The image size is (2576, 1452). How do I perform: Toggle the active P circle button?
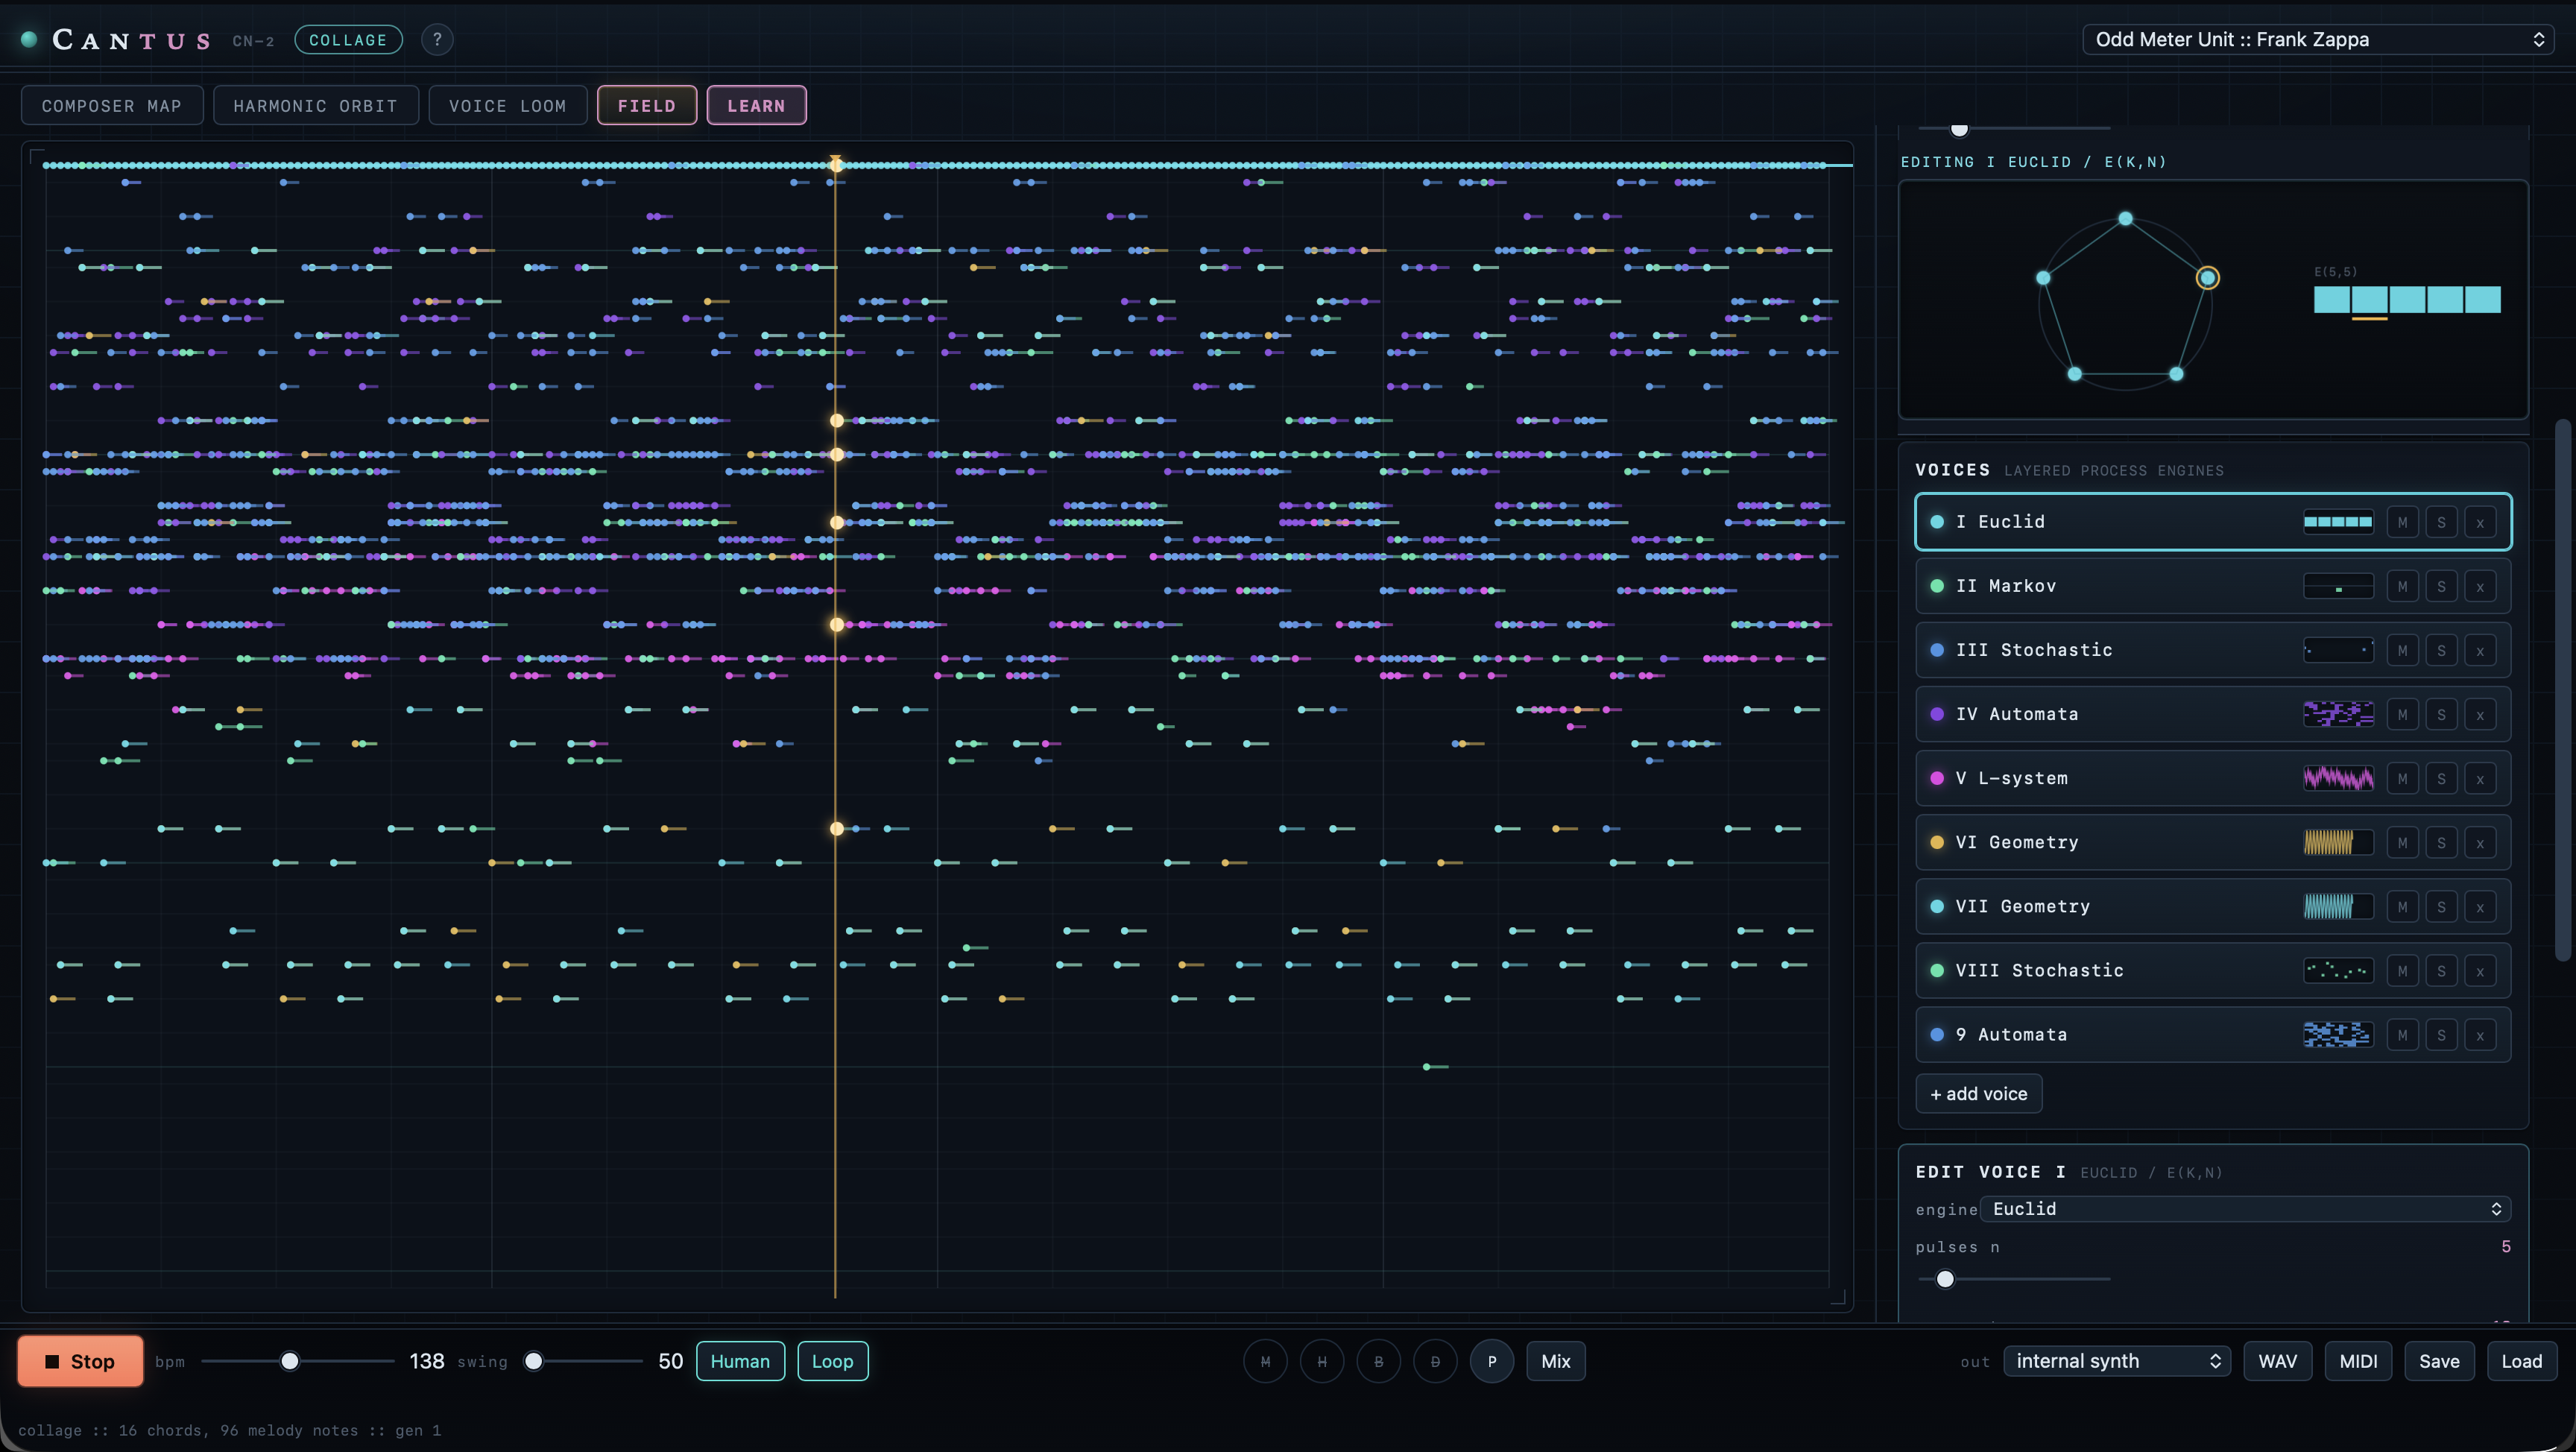[1492, 1361]
